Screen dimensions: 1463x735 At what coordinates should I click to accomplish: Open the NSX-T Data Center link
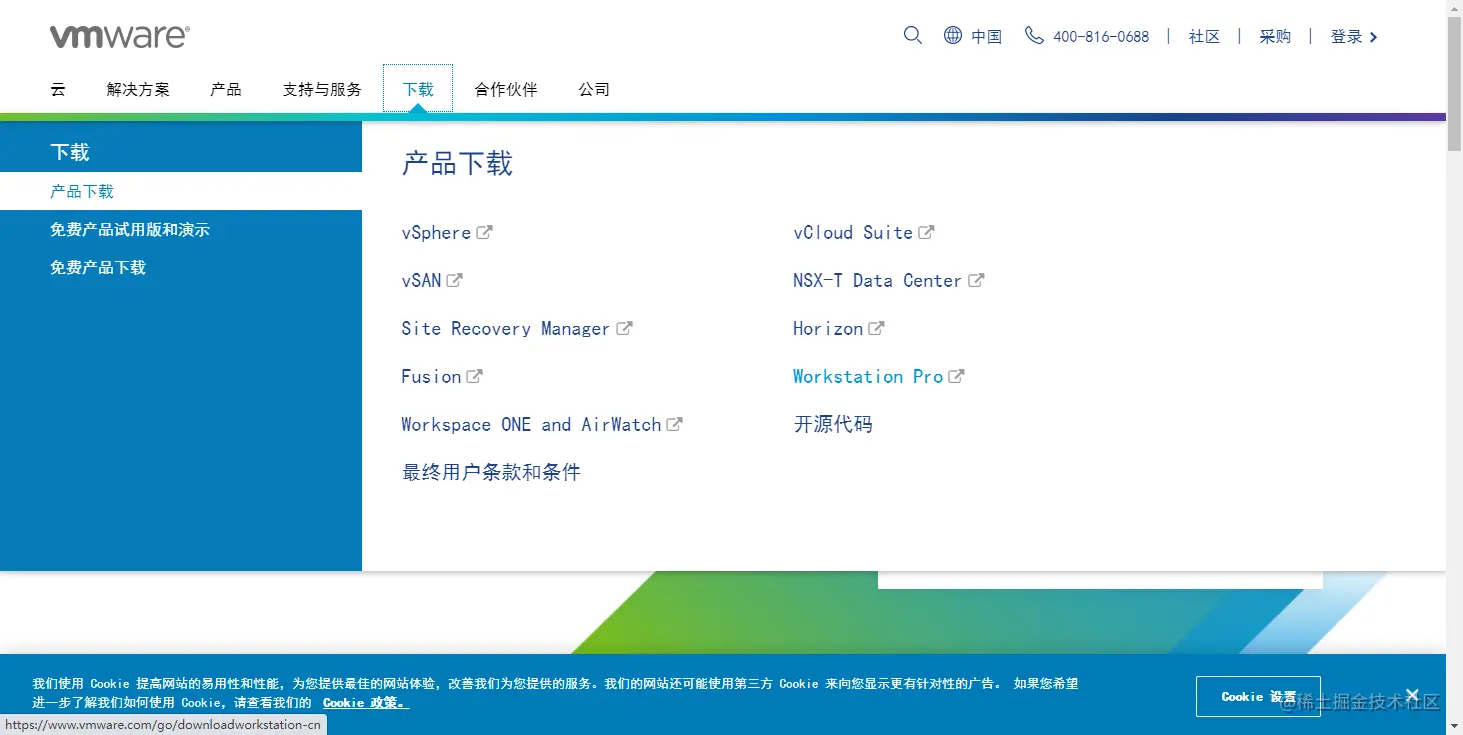(878, 280)
